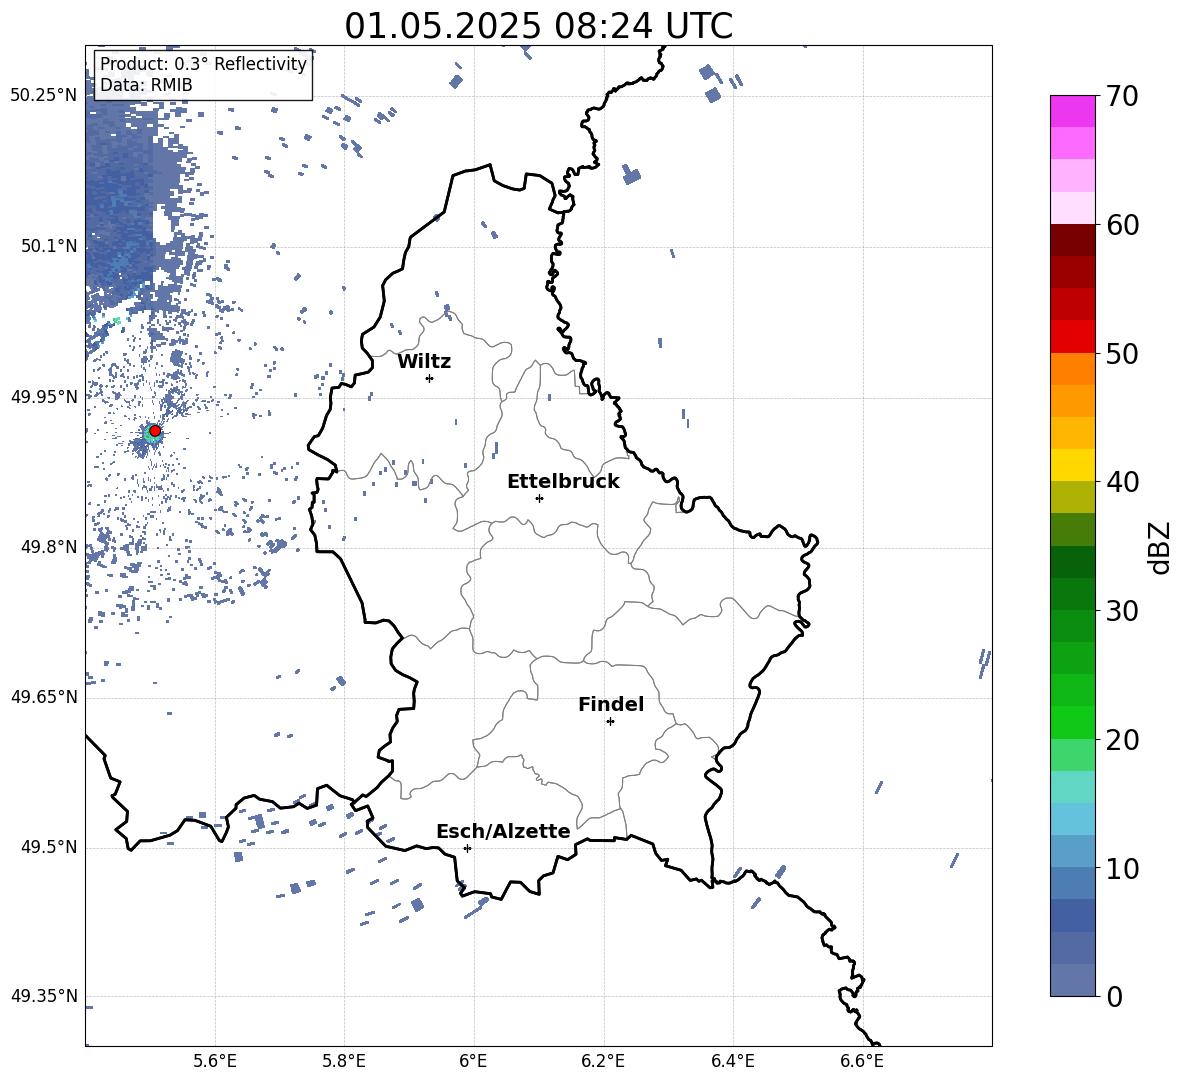Click the 49.5°N latitude label
The height and width of the screenshot is (1081, 1184).
[x=49, y=847]
